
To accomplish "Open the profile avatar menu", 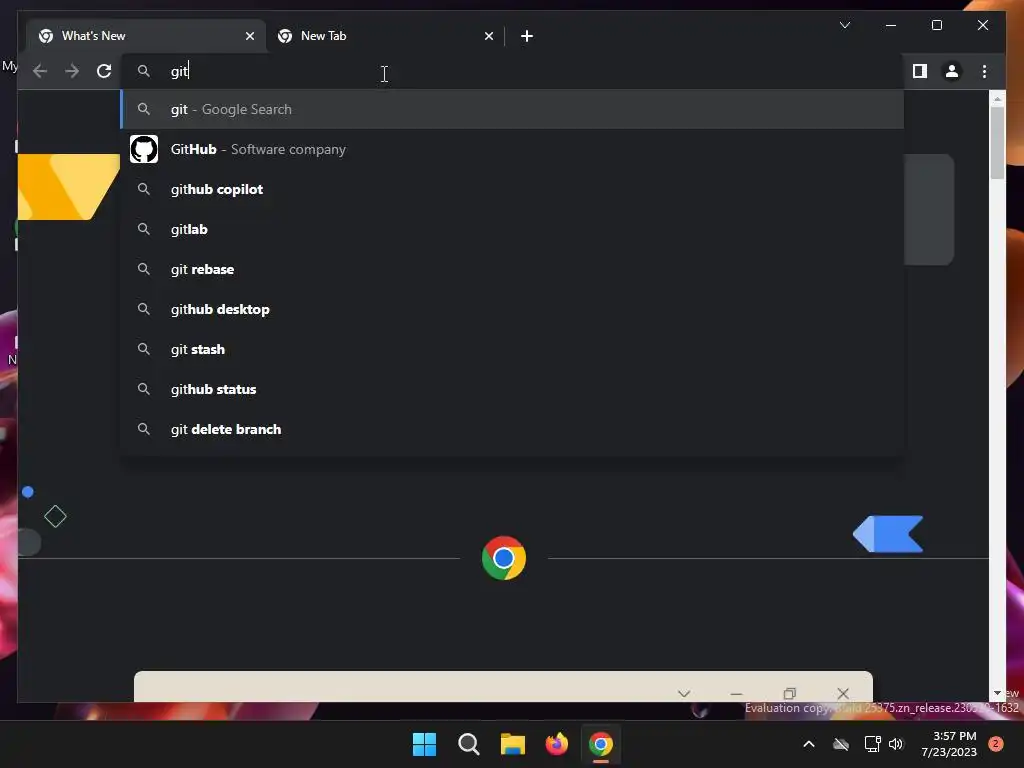I will point(952,71).
